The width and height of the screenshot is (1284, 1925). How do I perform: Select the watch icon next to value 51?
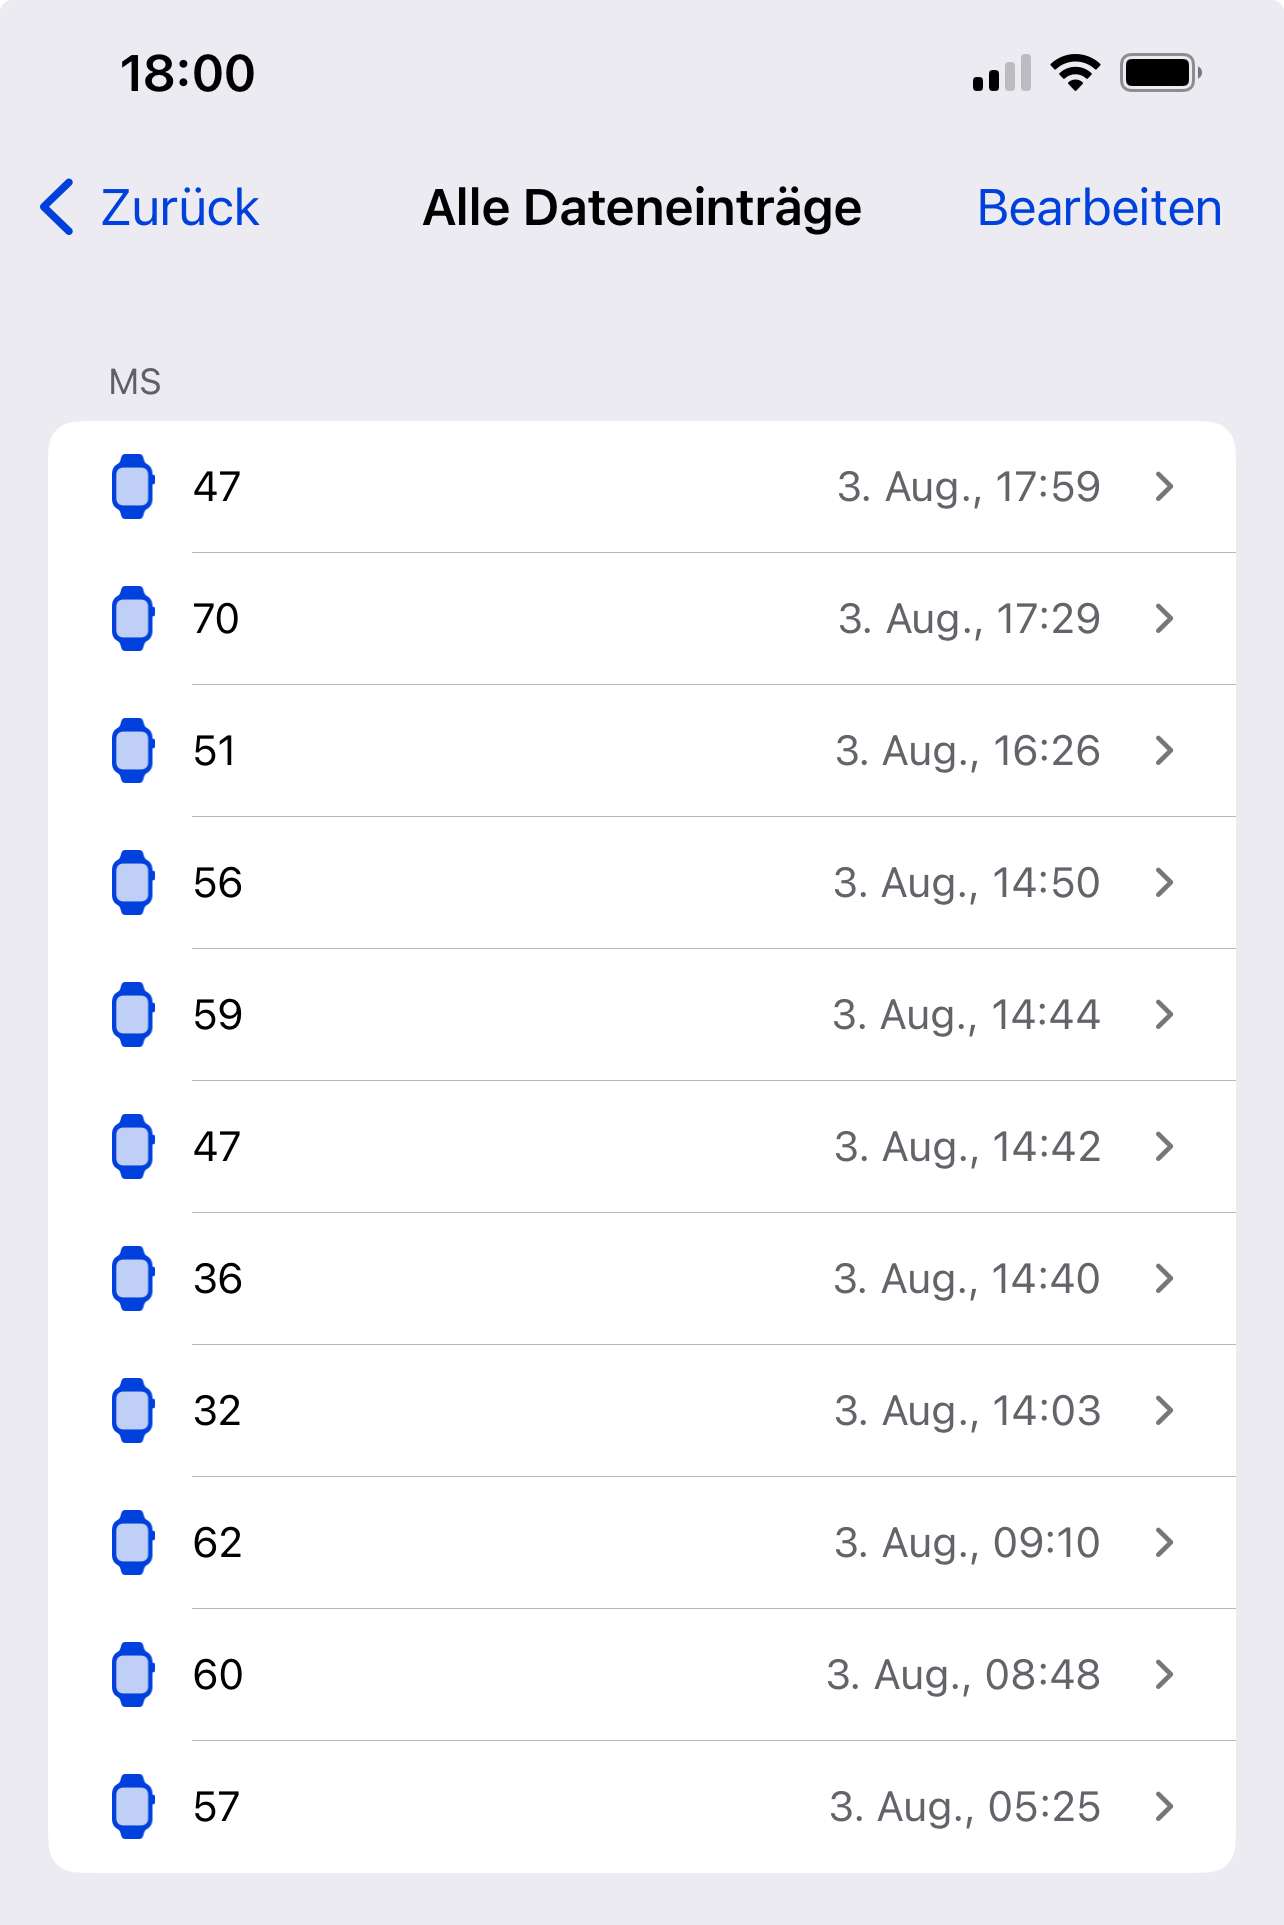pyautogui.click(x=132, y=750)
